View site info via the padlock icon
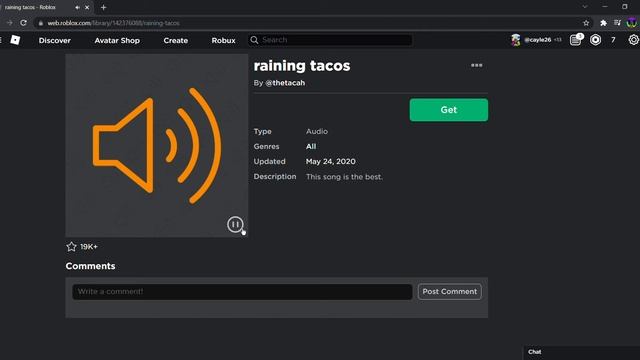 [40, 23]
